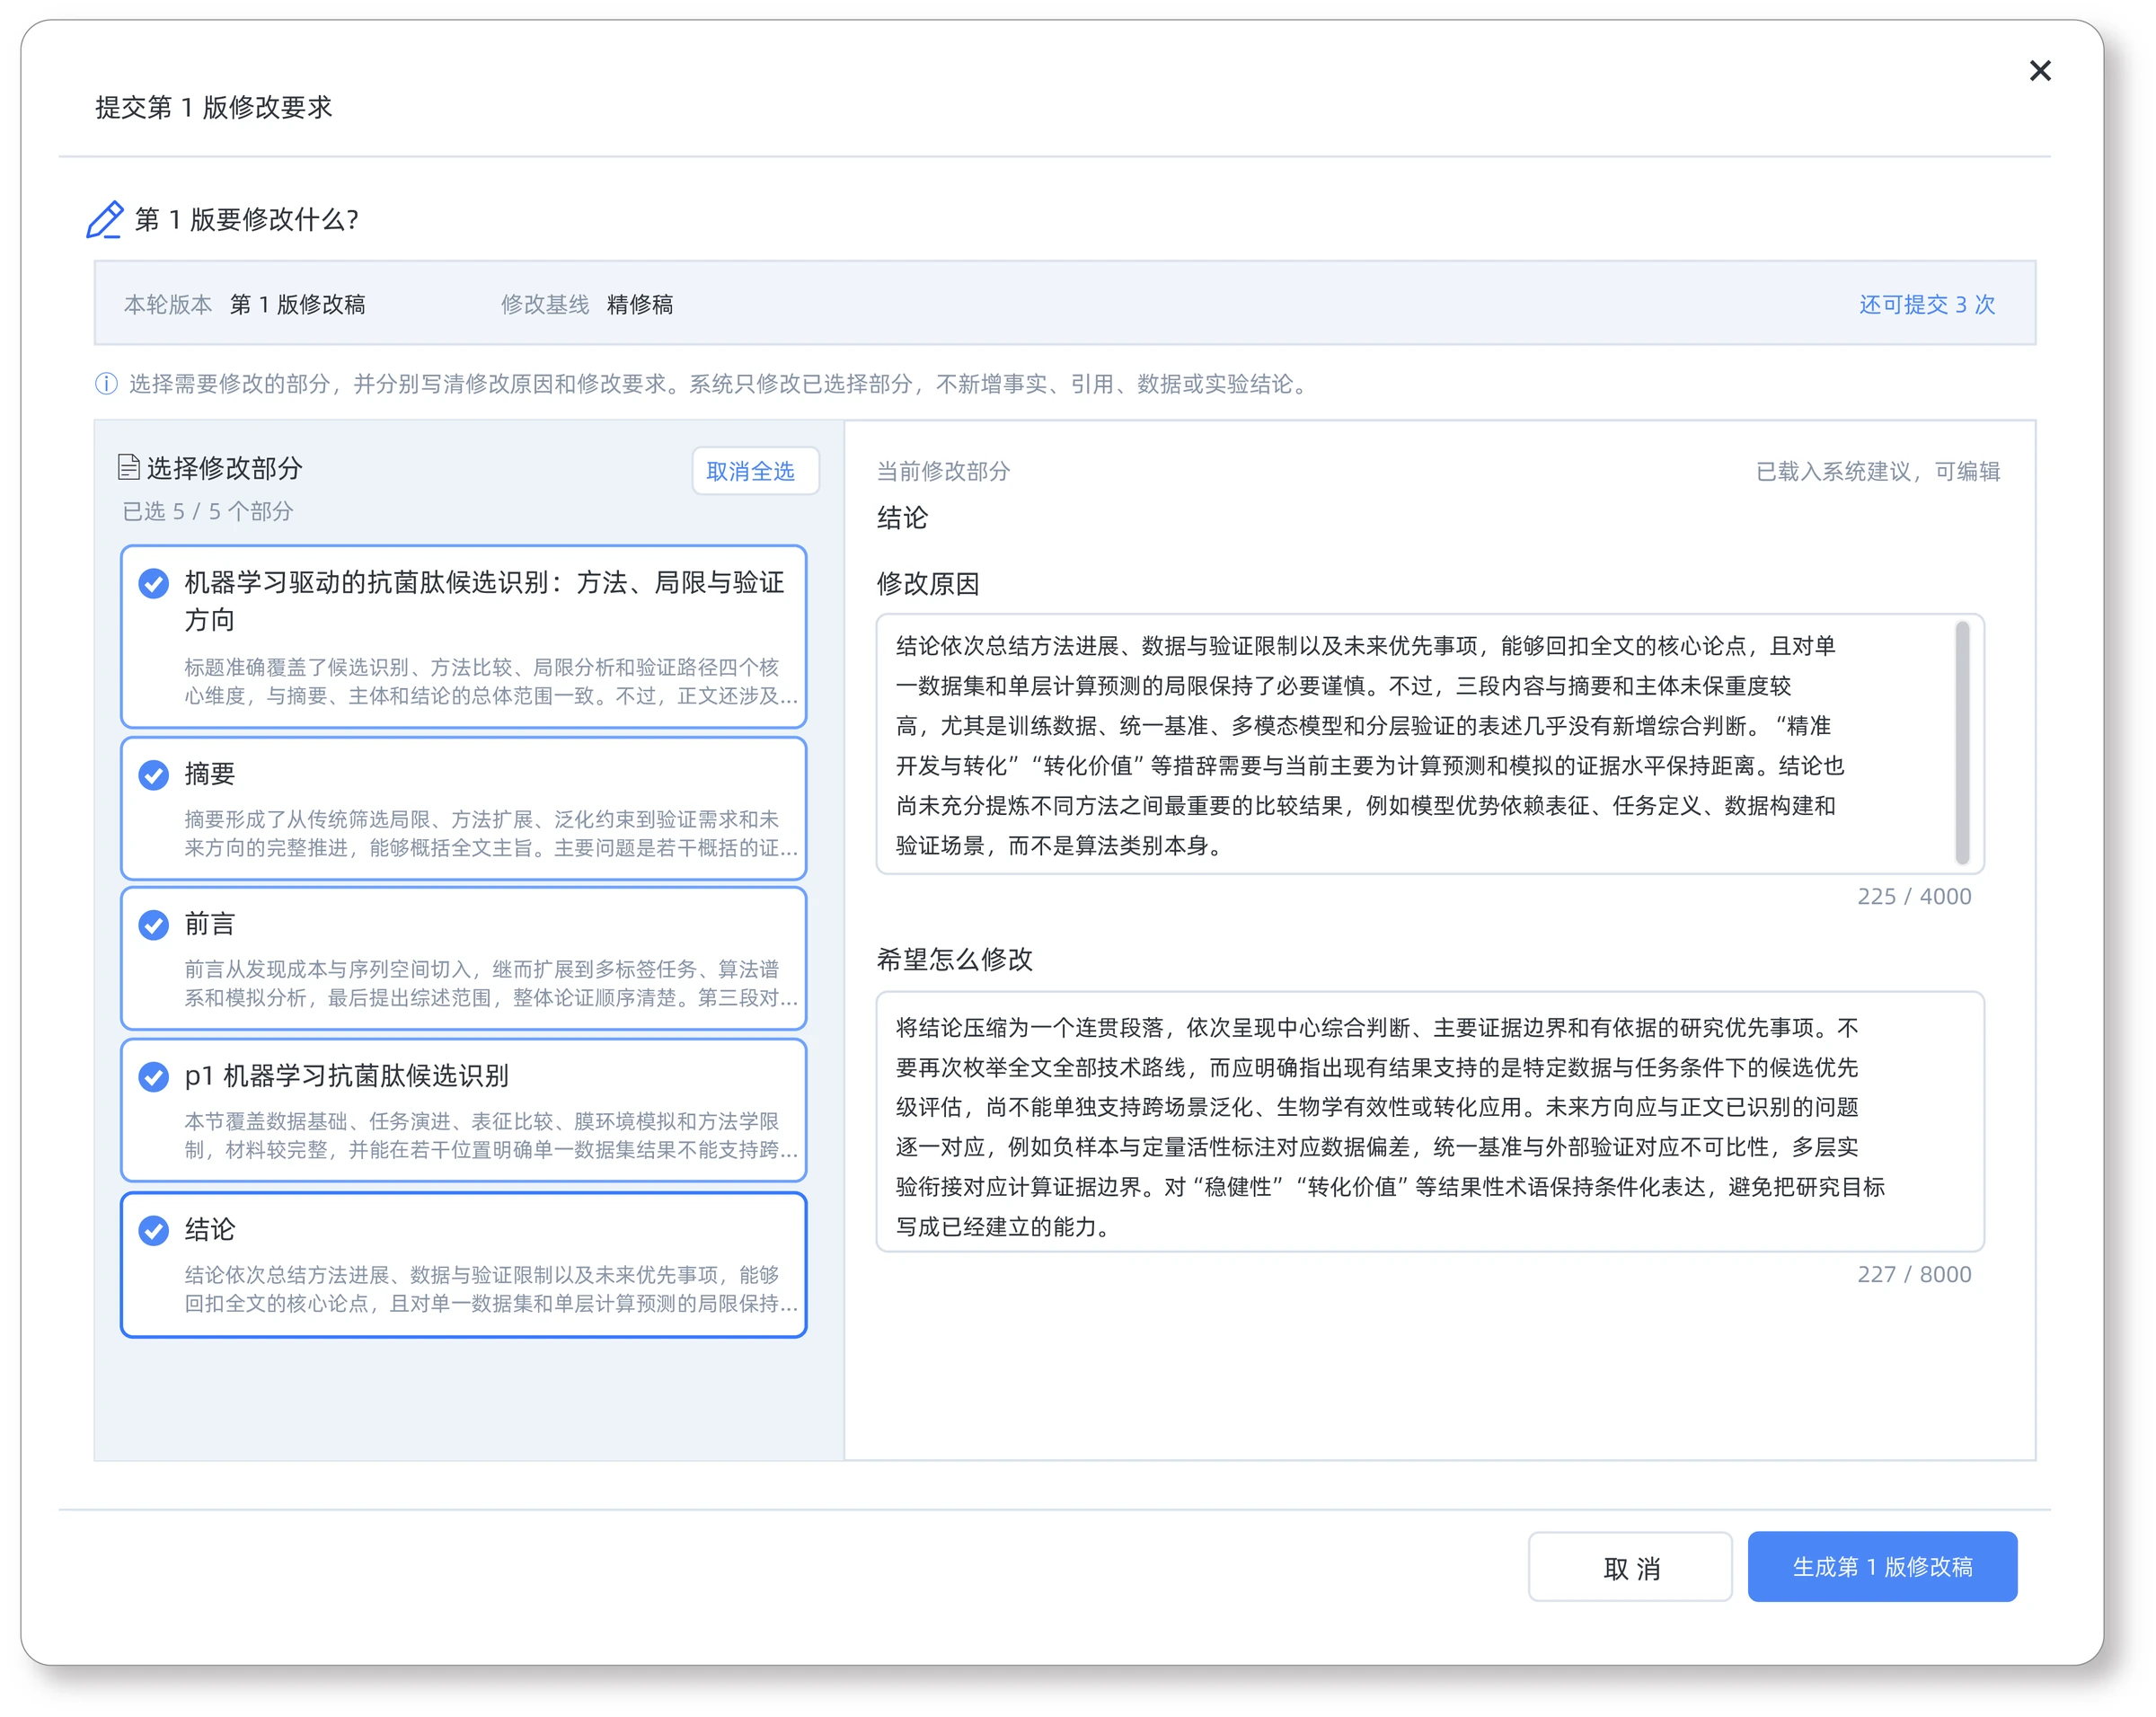Viewport: 2156px width, 1717px height.
Task: Click the document icon next to 选择修改部分
Action: [x=128, y=467]
